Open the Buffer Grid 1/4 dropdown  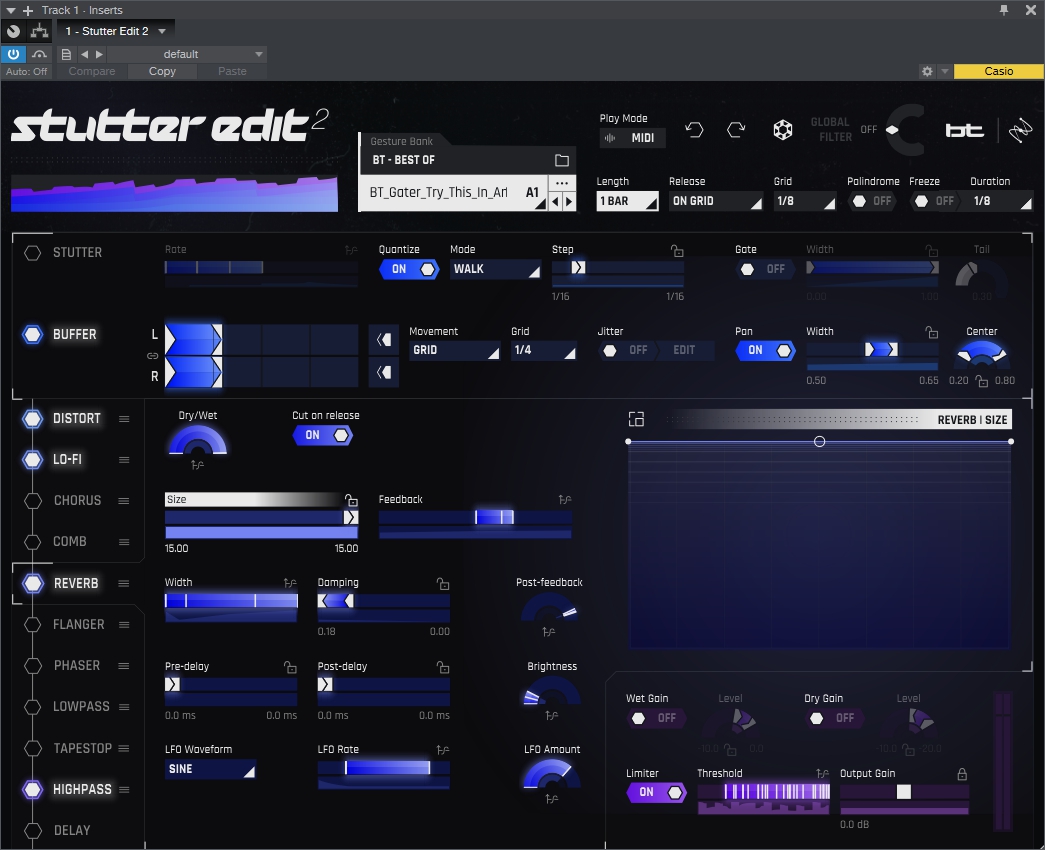[x=543, y=351]
